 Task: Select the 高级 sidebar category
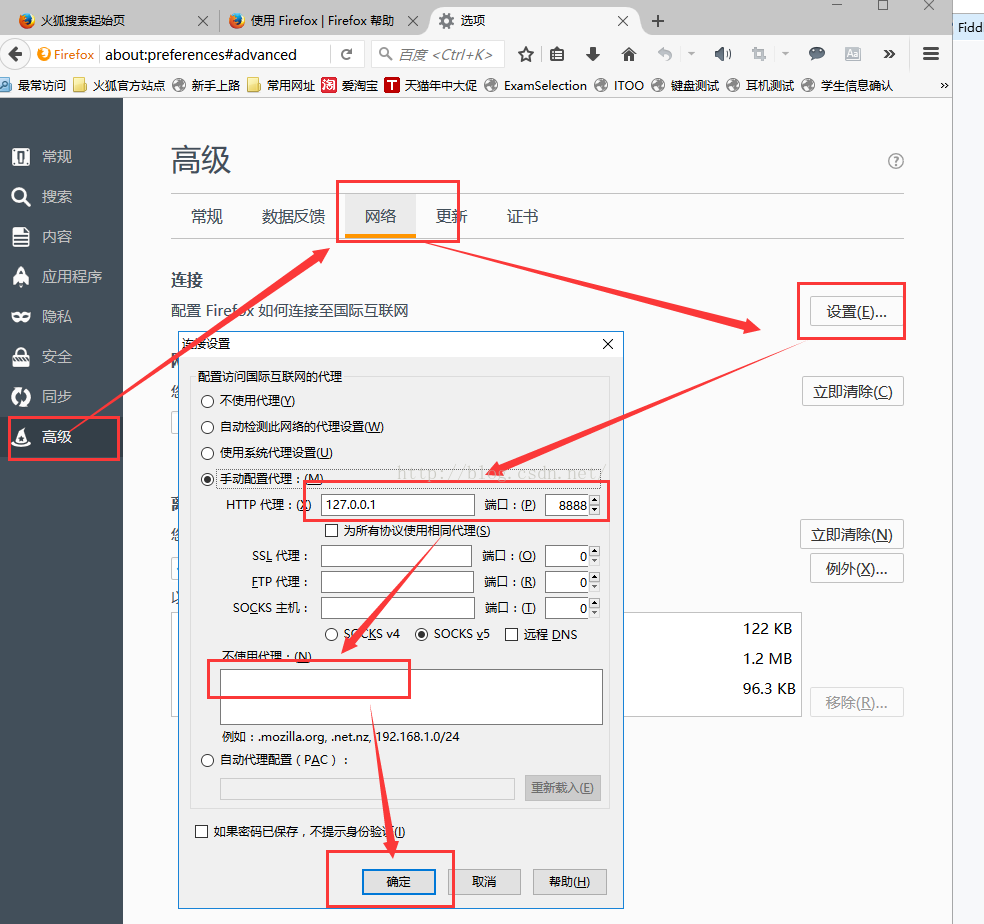62,437
